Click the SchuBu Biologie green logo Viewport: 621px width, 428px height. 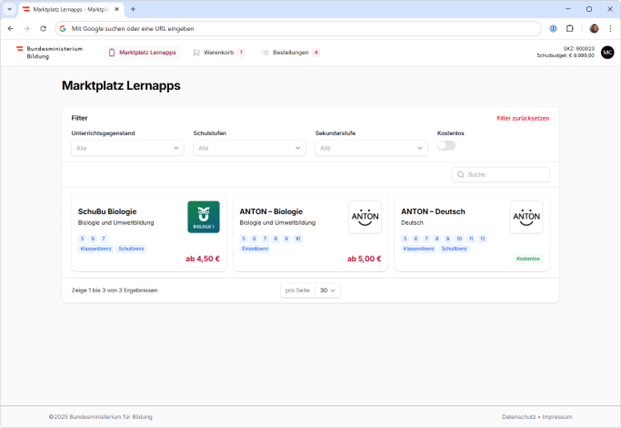[x=204, y=217]
